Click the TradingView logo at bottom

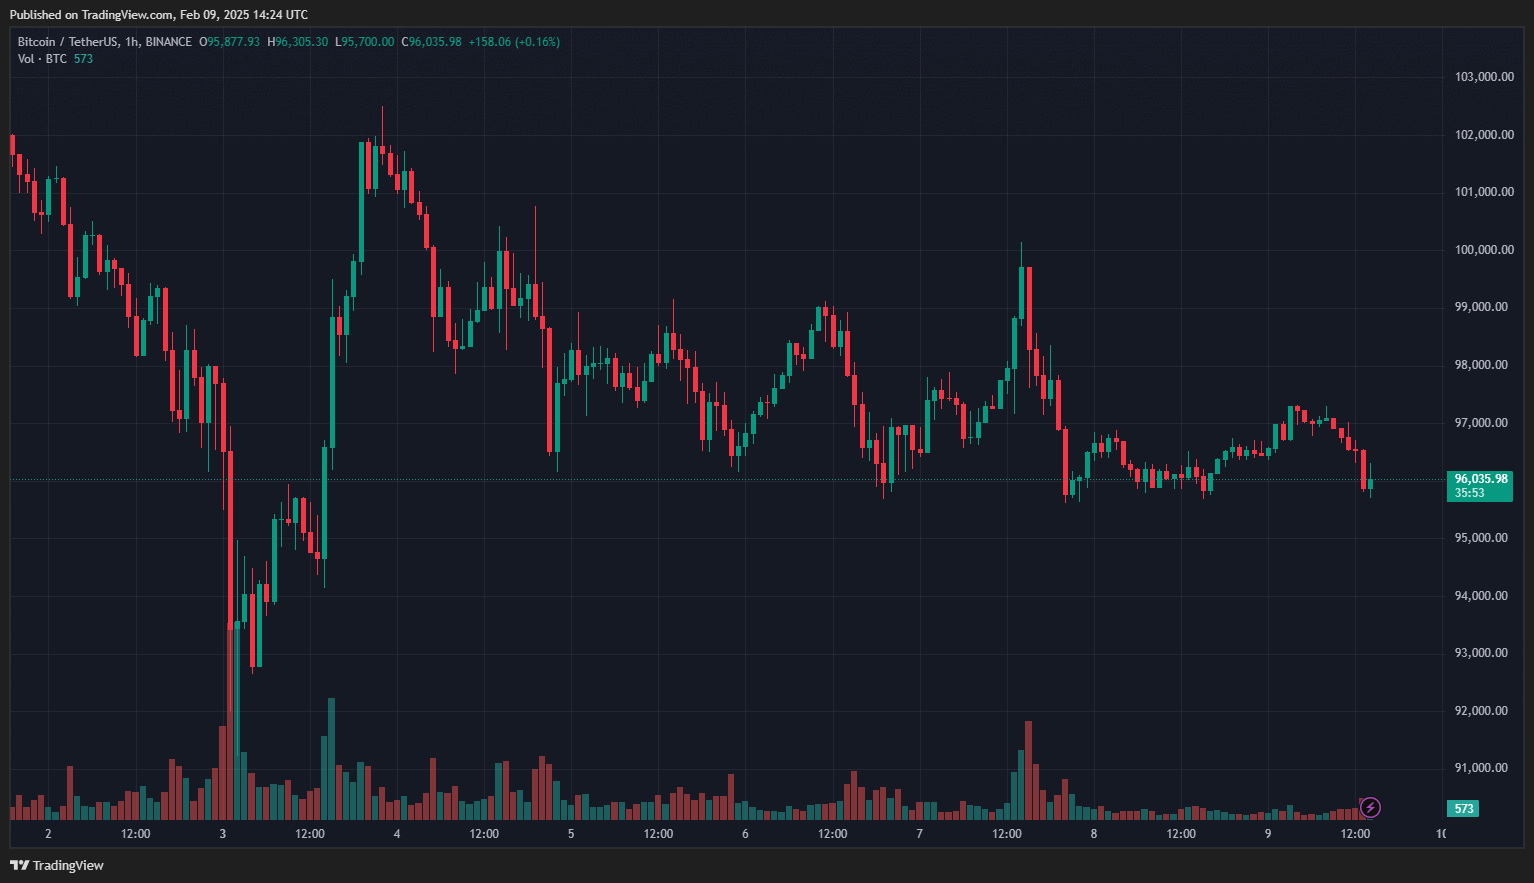pos(57,865)
